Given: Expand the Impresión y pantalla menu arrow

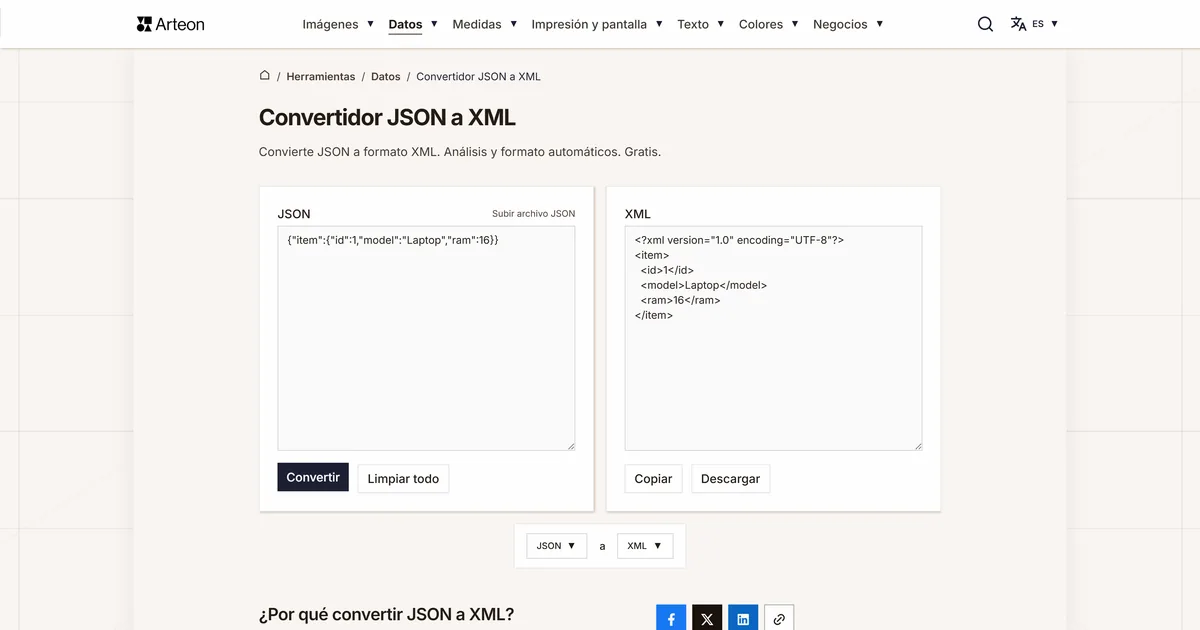Looking at the screenshot, I should point(659,24).
